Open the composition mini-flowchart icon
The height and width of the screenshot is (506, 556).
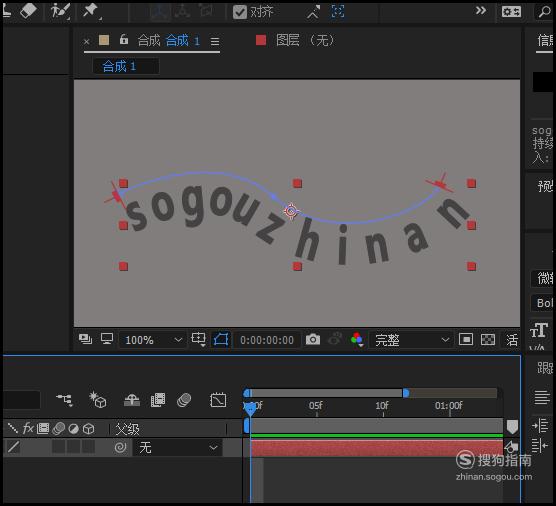(65, 400)
